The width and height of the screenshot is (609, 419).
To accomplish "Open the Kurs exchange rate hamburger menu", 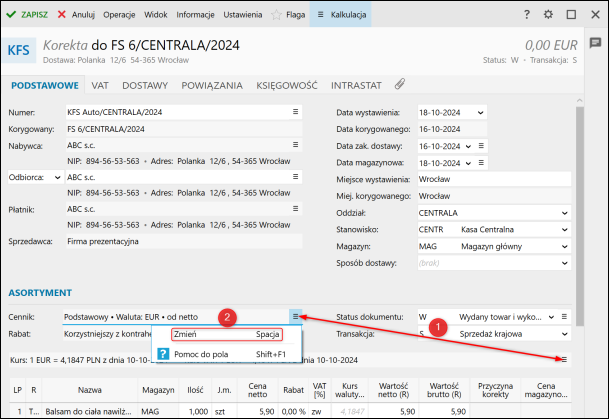I will 564,360.
